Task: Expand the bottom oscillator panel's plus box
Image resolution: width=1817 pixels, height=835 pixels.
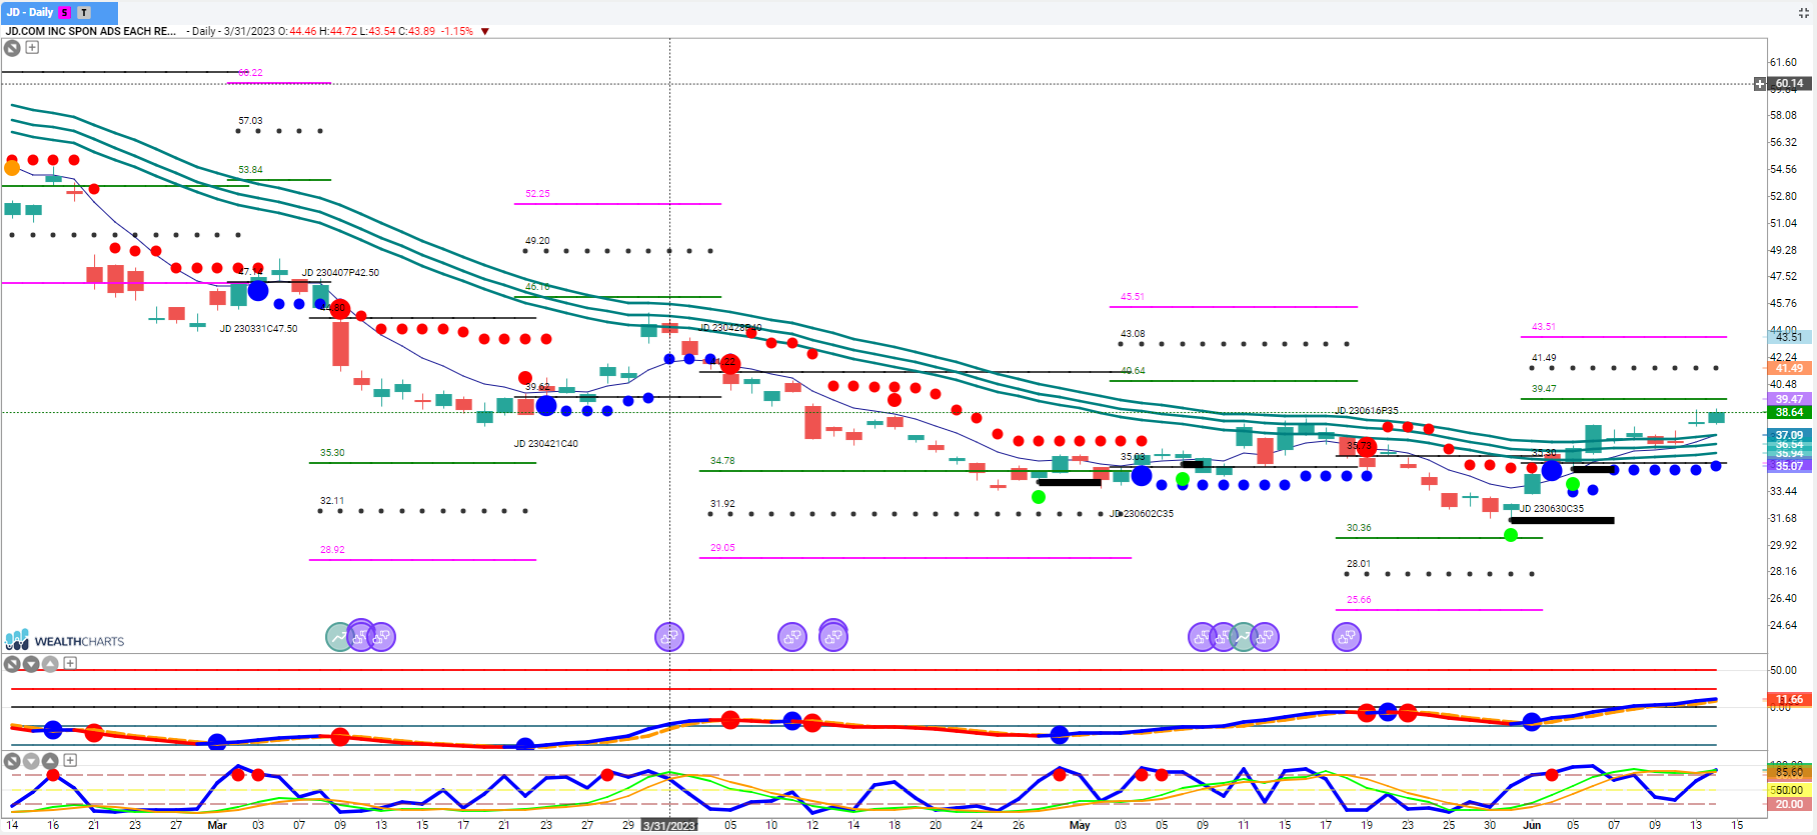Action: tap(70, 760)
